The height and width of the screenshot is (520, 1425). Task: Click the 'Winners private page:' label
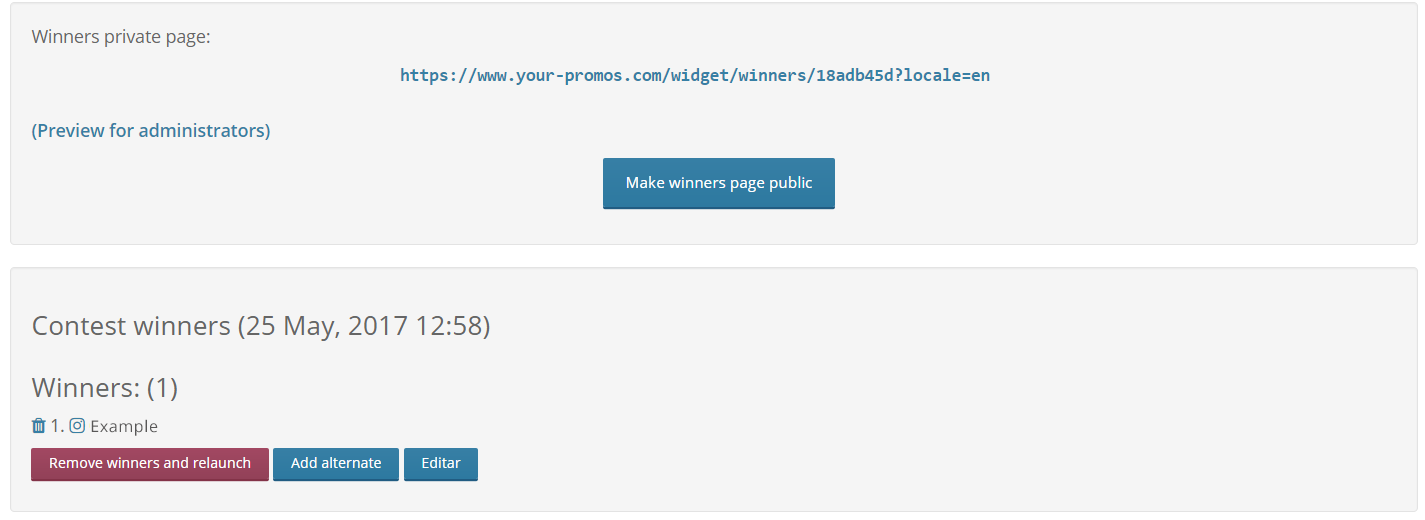click(x=121, y=37)
